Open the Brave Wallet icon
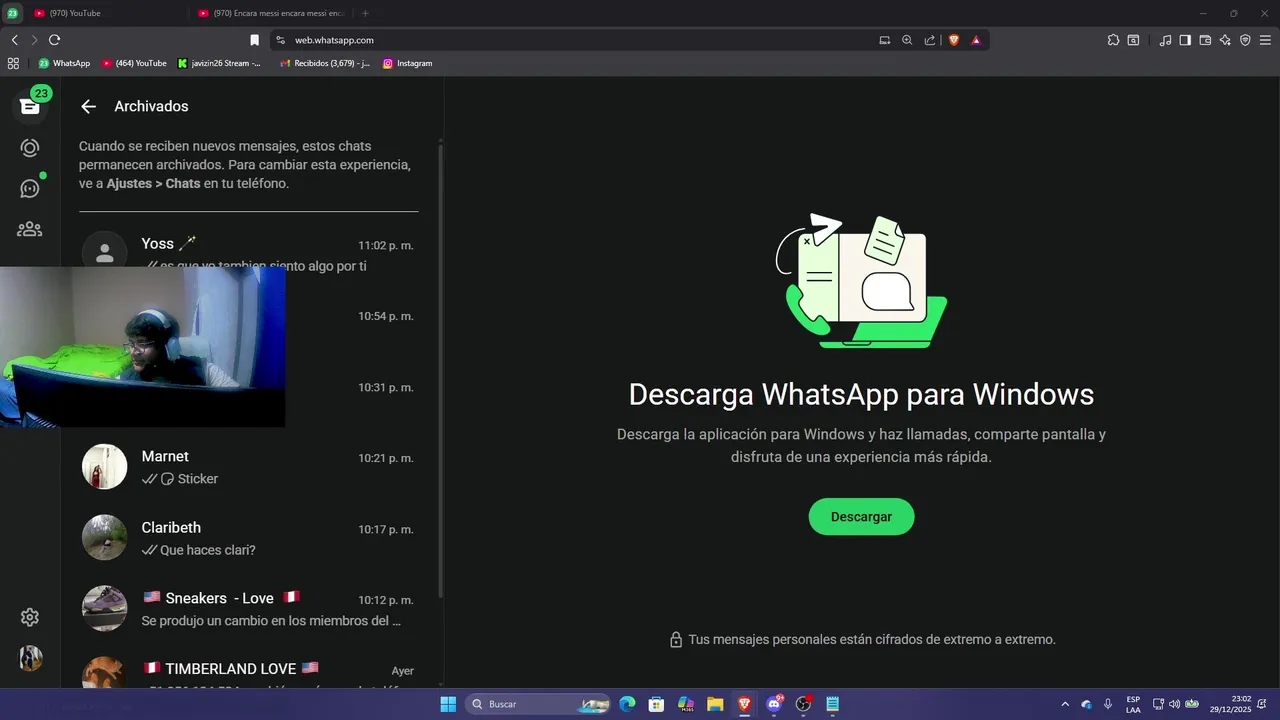Viewport: 1280px width, 720px height. tap(1205, 40)
